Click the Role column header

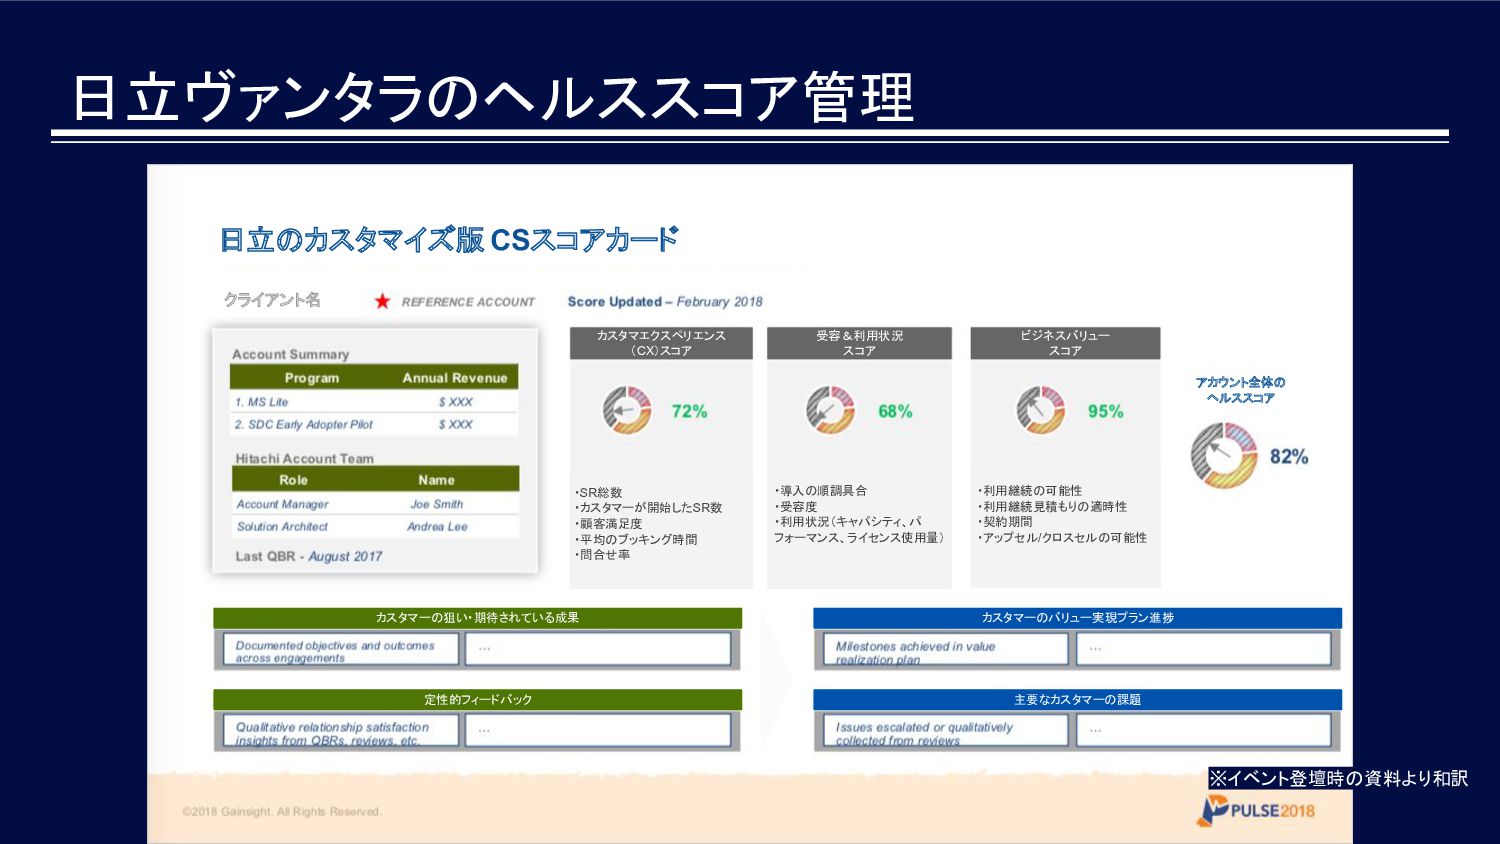coord(293,480)
